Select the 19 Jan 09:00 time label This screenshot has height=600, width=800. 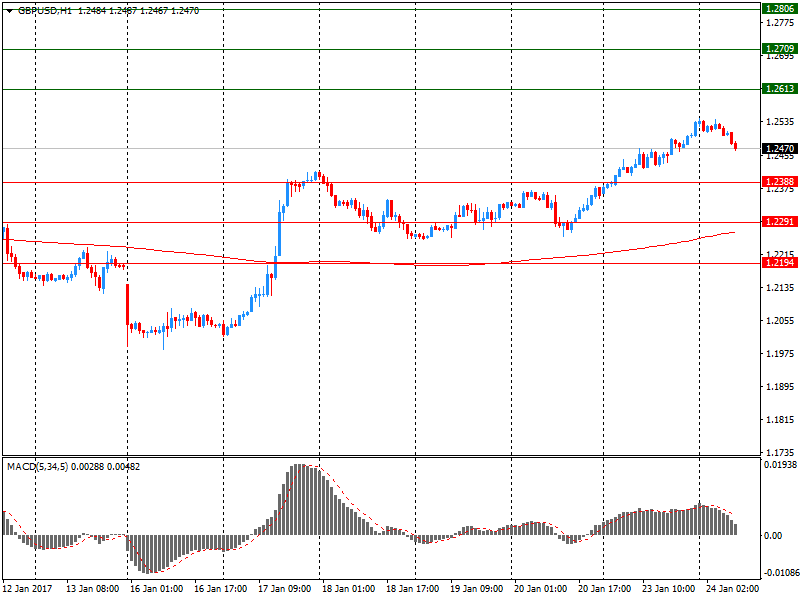(x=477, y=588)
